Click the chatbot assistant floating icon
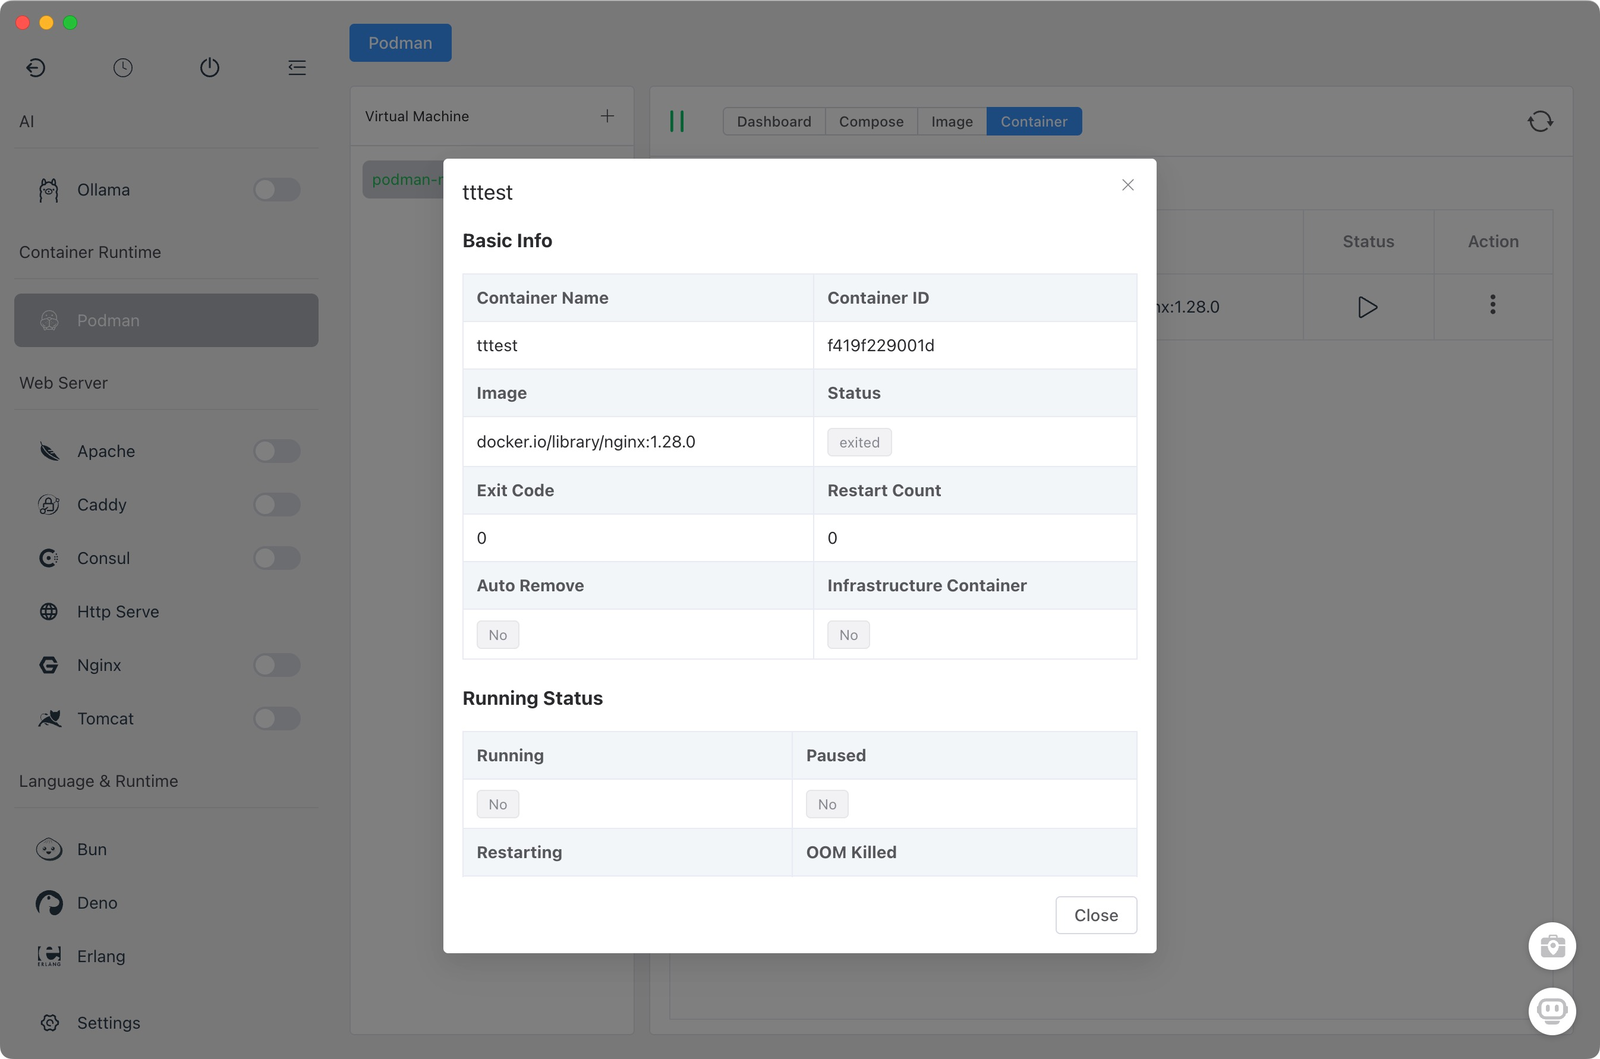The height and width of the screenshot is (1059, 1600). [1551, 1011]
